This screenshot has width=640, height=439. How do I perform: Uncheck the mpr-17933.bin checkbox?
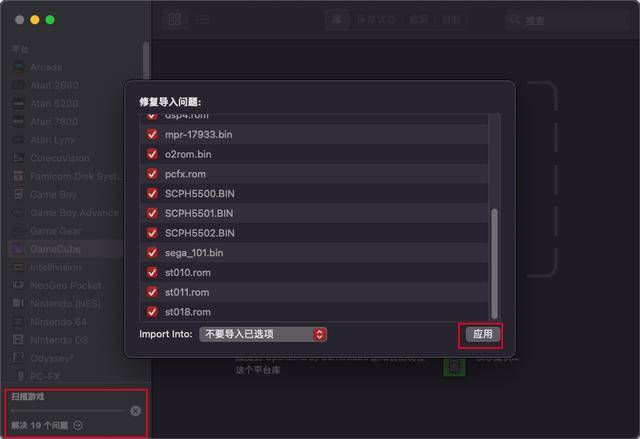coord(152,134)
